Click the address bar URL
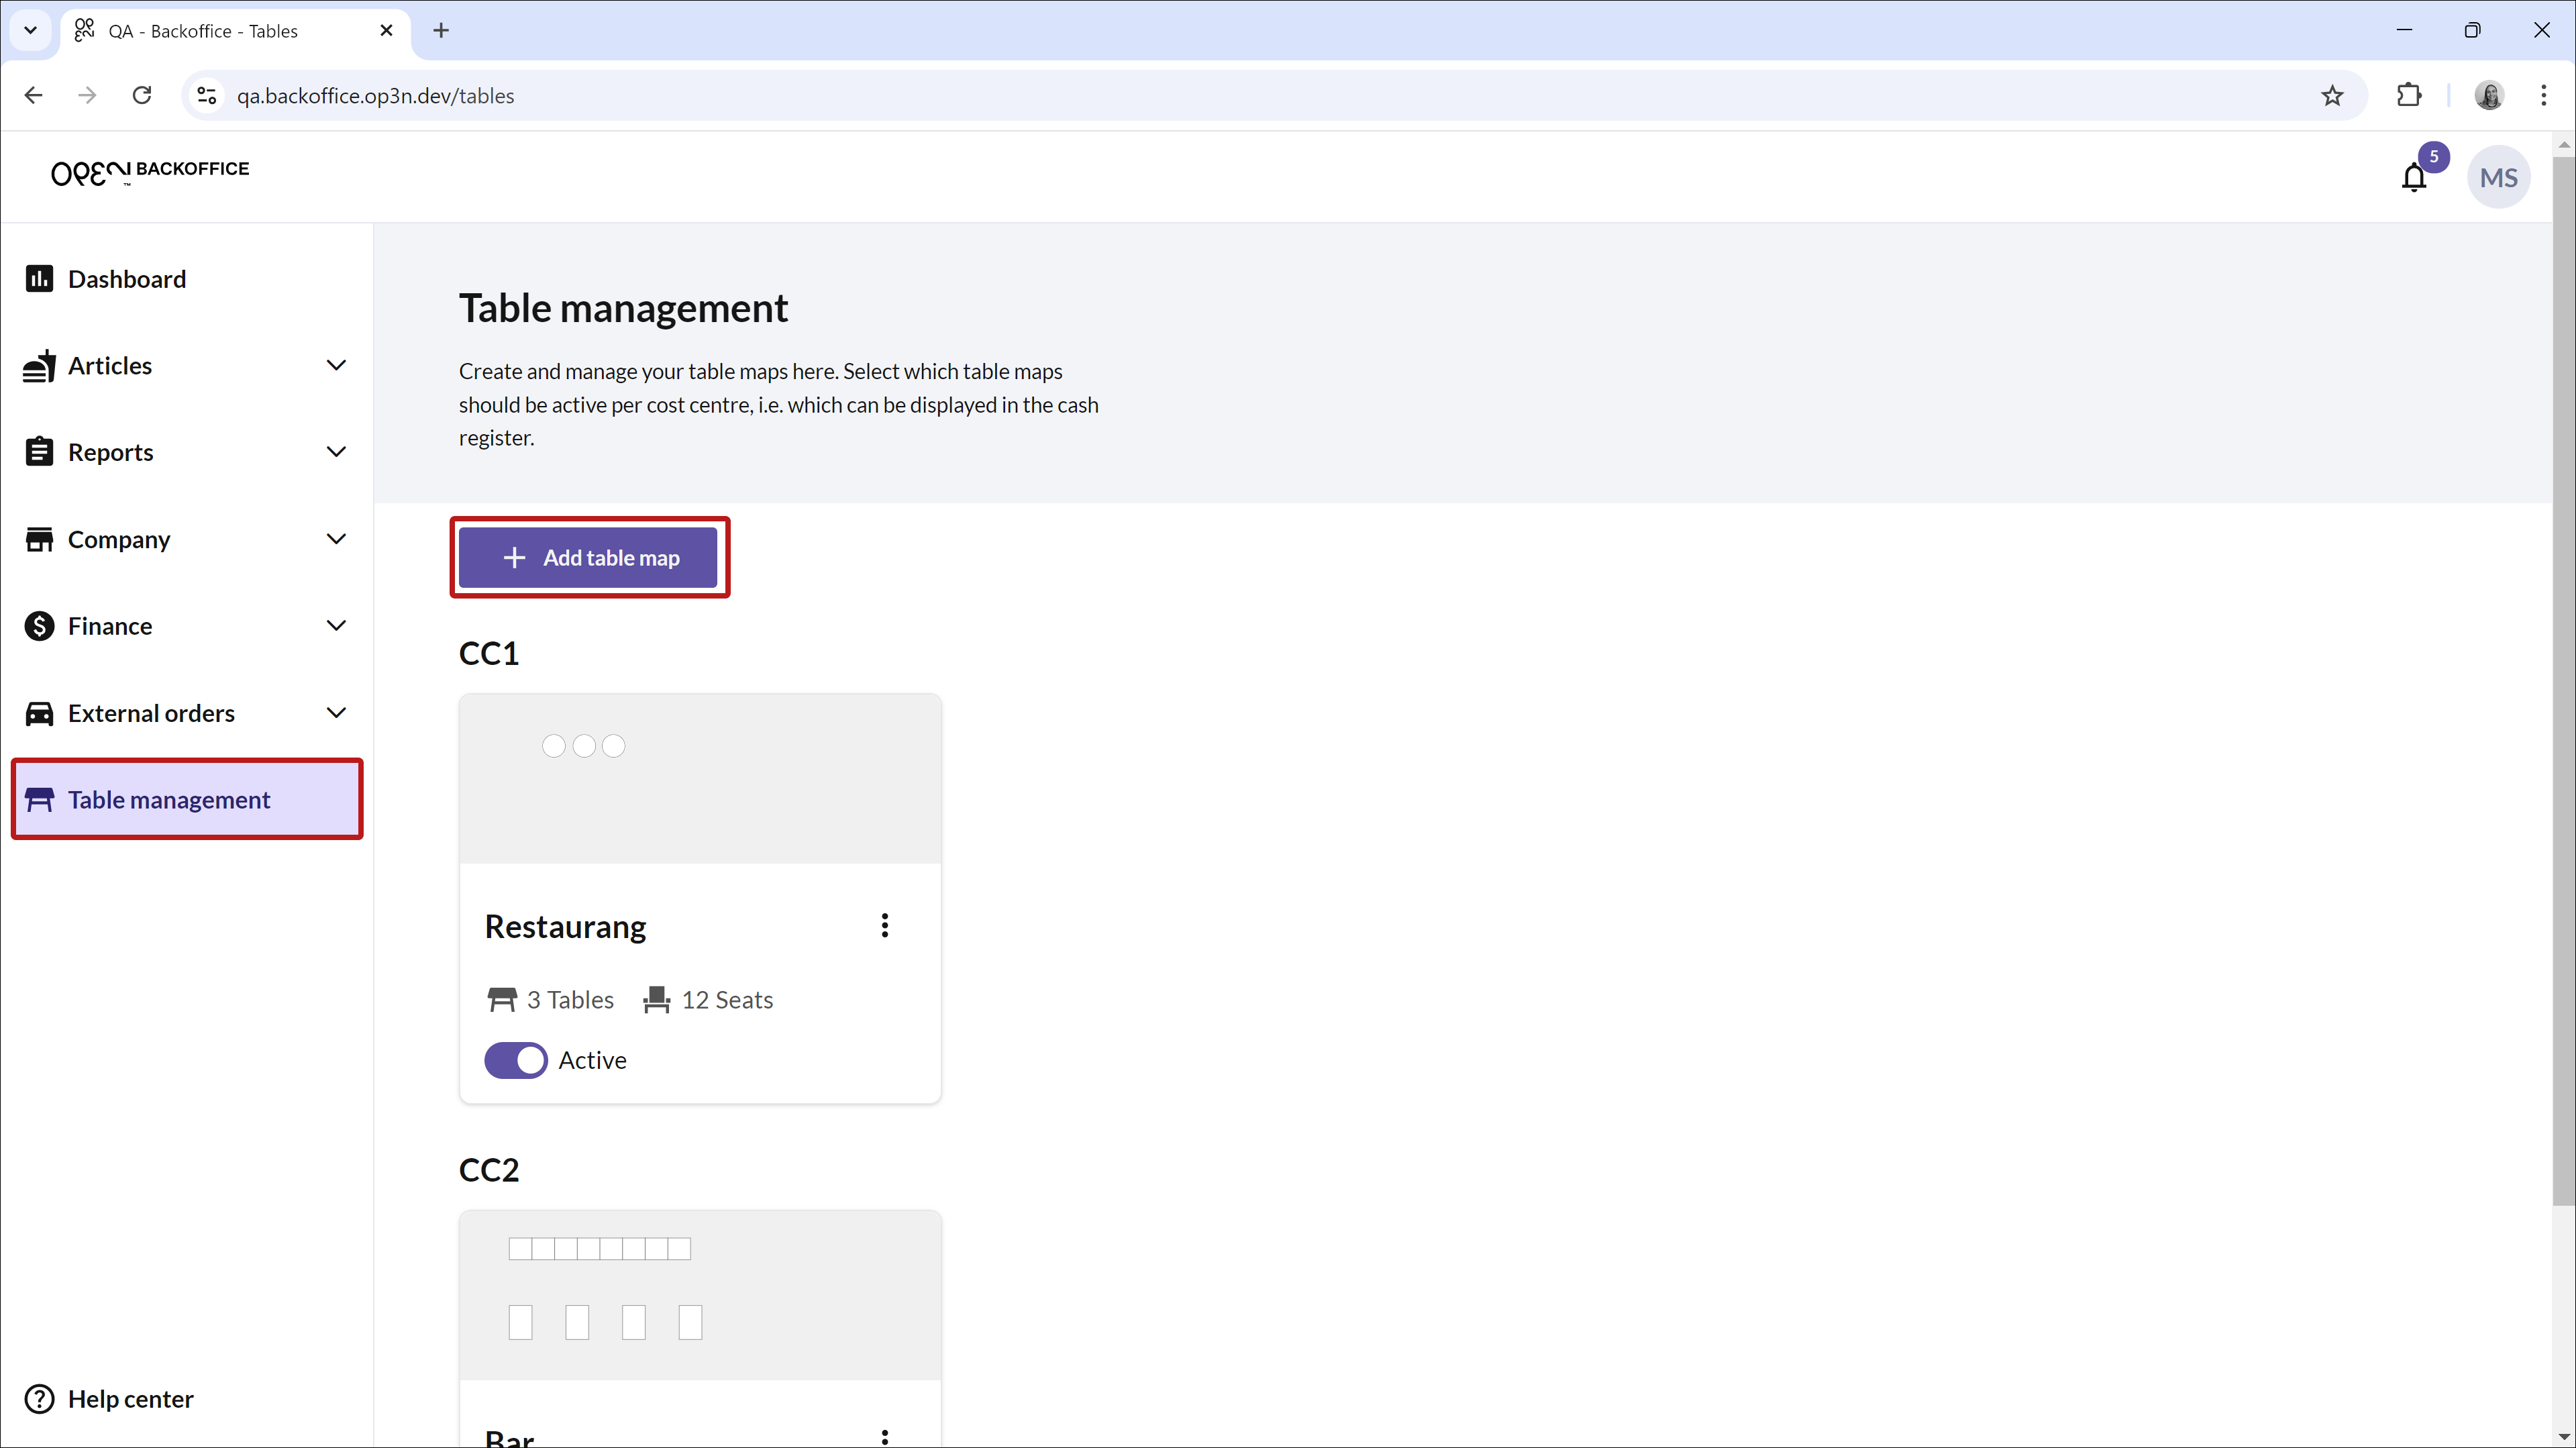 point(376,96)
